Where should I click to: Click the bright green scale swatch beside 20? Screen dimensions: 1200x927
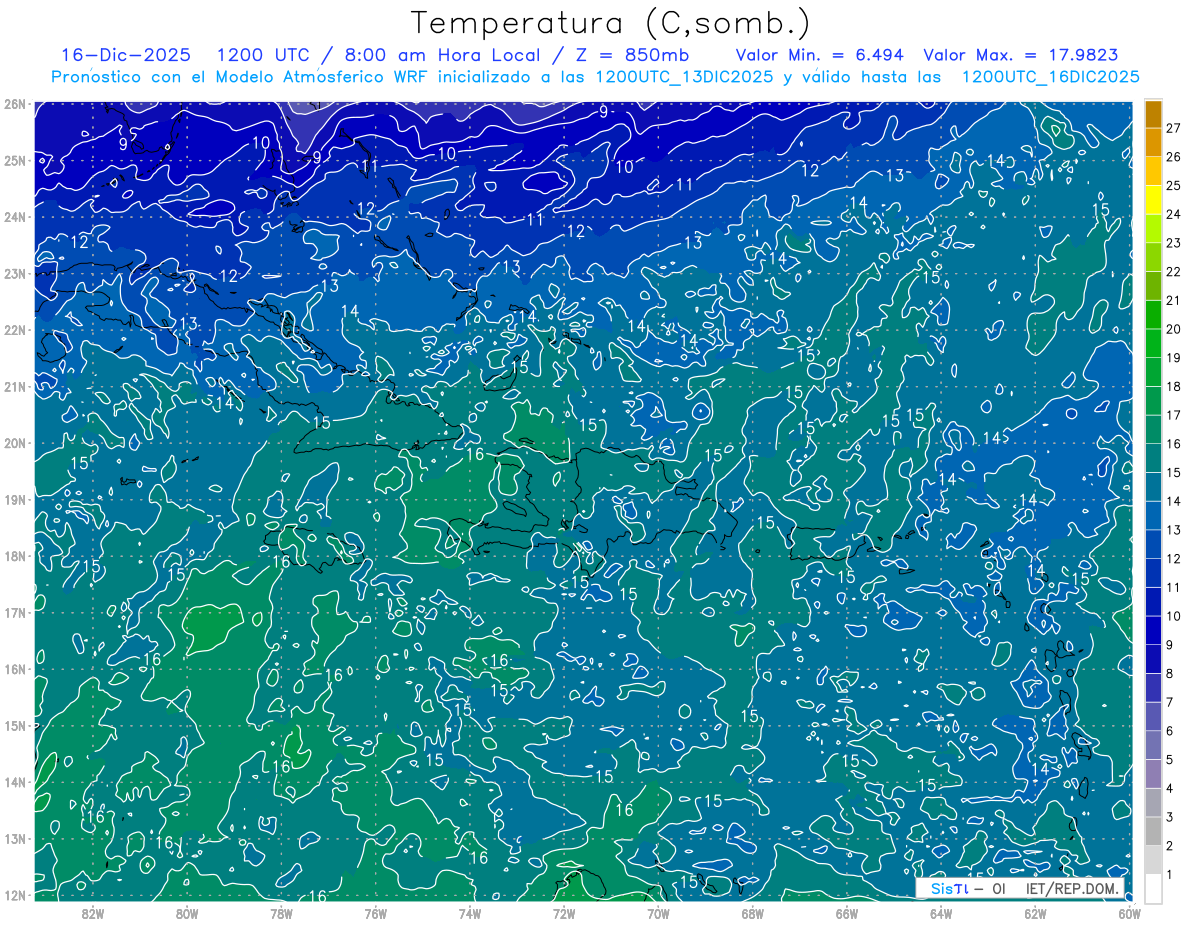tap(1153, 315)
